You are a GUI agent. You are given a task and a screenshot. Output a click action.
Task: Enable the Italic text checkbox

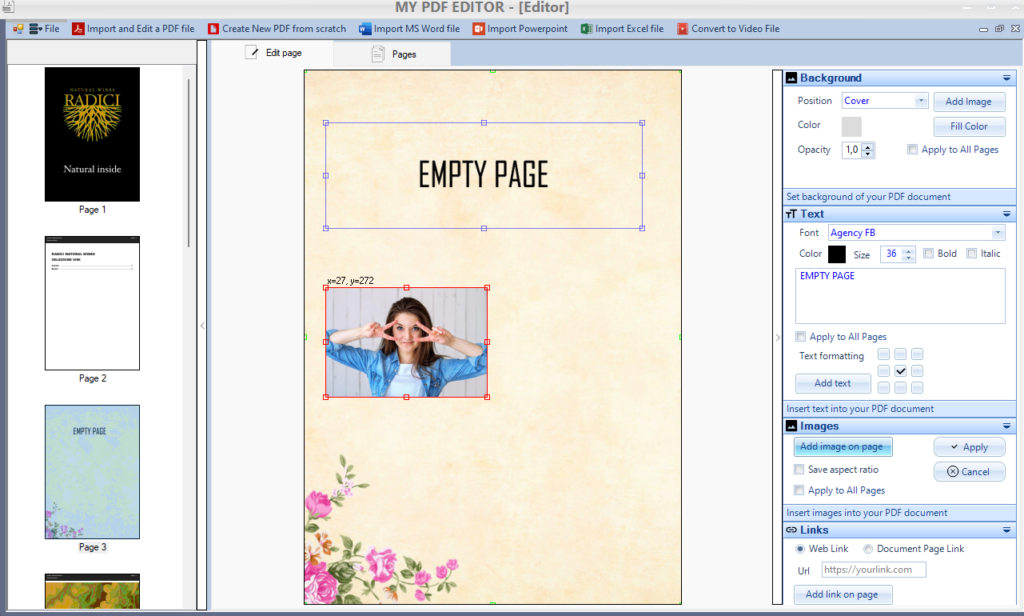[x=972, y=254]
